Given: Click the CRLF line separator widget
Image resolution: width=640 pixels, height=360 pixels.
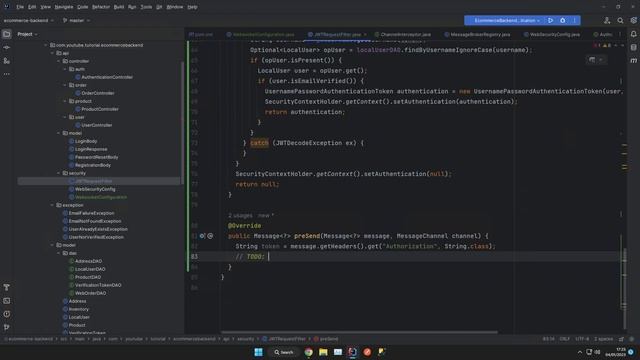Looking at the screenshot, I should point(564,339).
